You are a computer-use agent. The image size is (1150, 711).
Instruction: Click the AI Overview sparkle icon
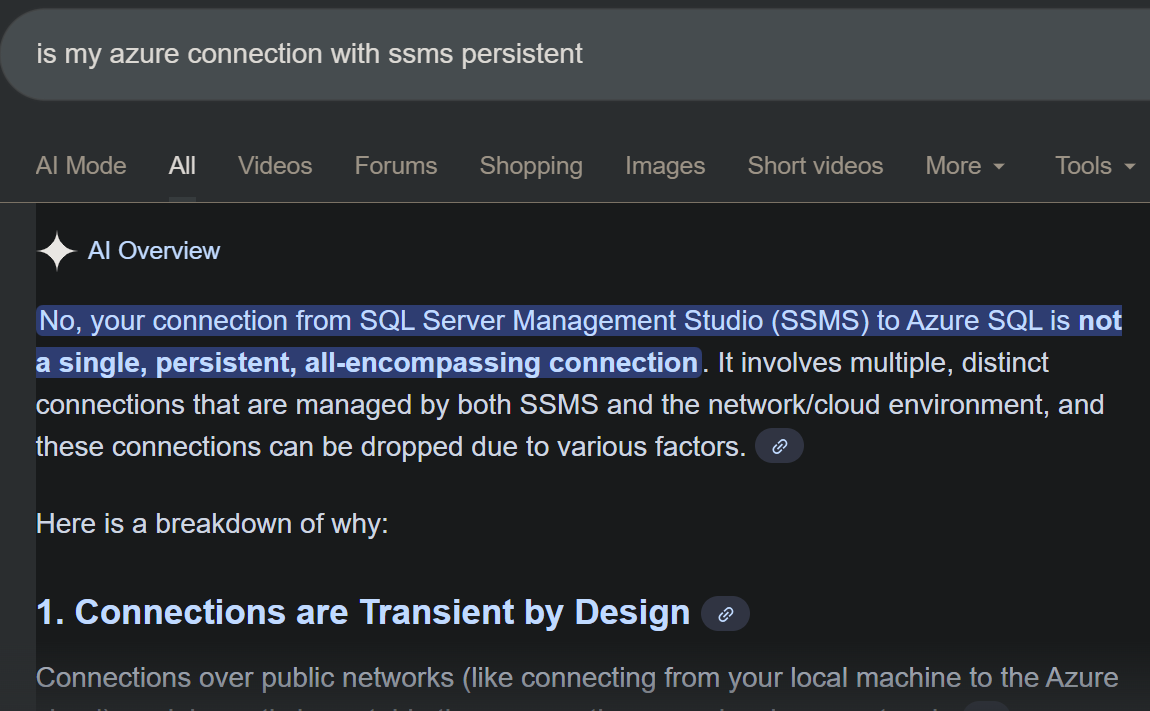(x=57, y=251)
